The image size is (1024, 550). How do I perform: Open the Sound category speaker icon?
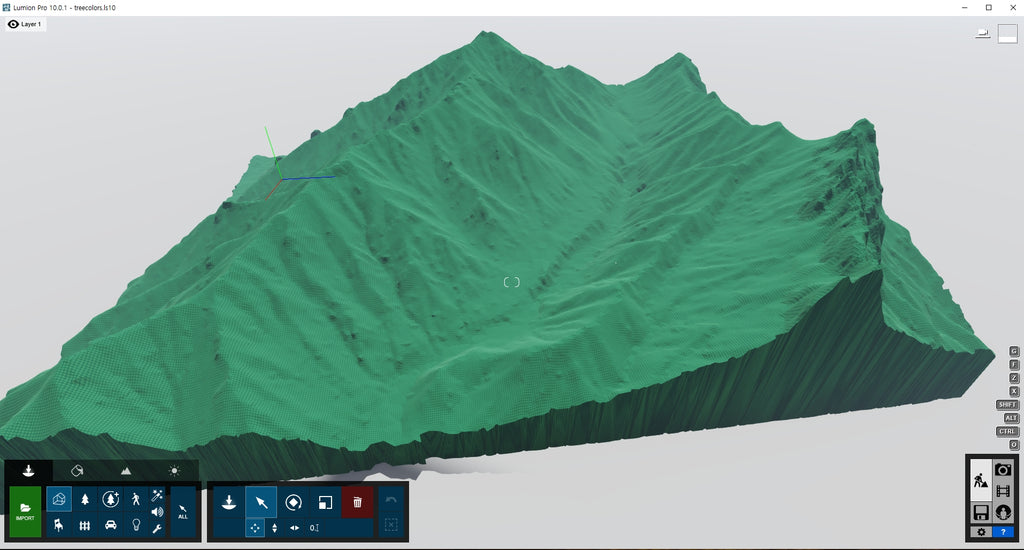(157, 512)
